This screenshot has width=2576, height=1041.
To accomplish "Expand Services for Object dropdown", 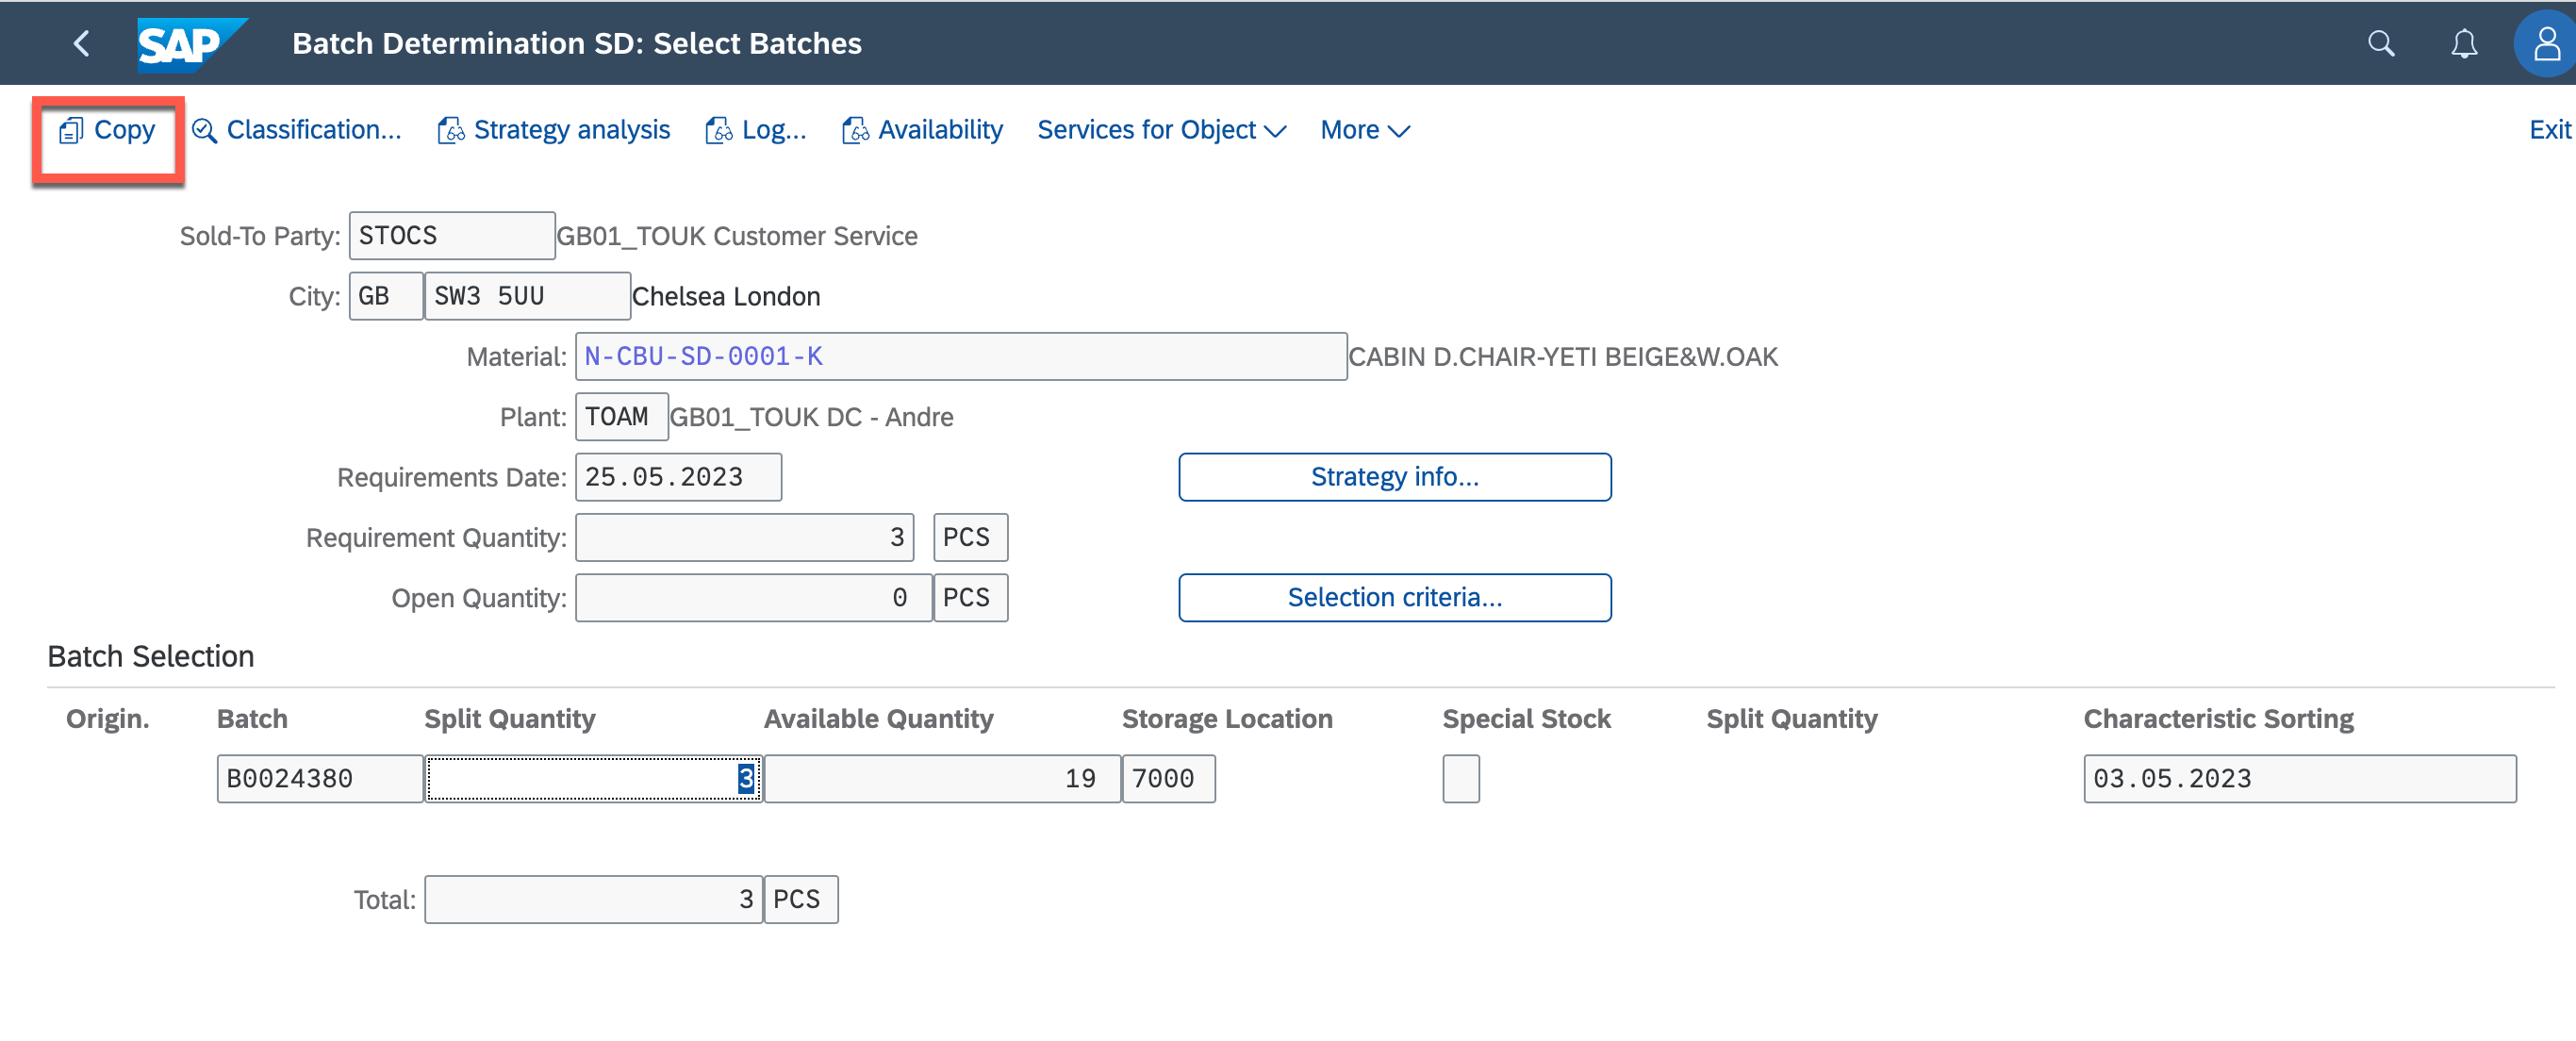I will 1161,130.
